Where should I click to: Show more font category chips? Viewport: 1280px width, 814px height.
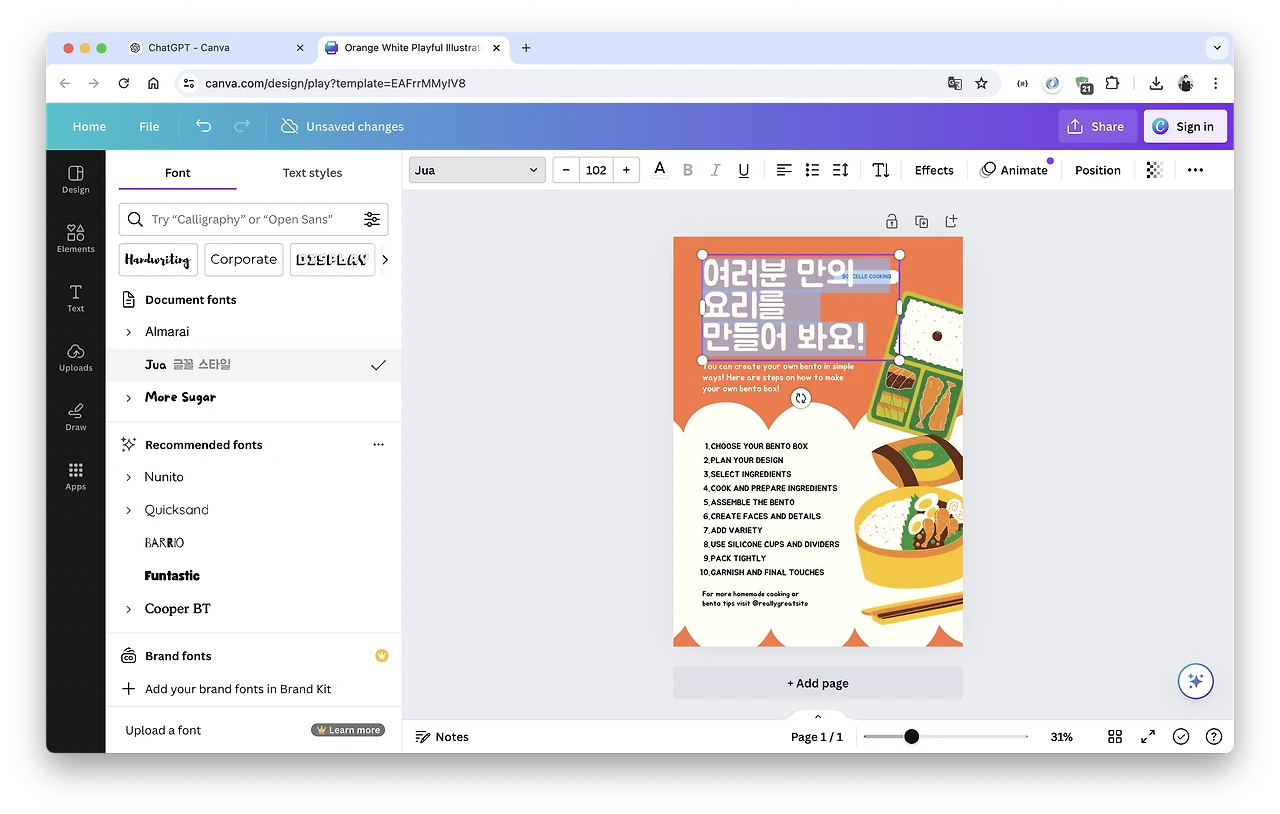pyautogui.click(x=385, y=260)
